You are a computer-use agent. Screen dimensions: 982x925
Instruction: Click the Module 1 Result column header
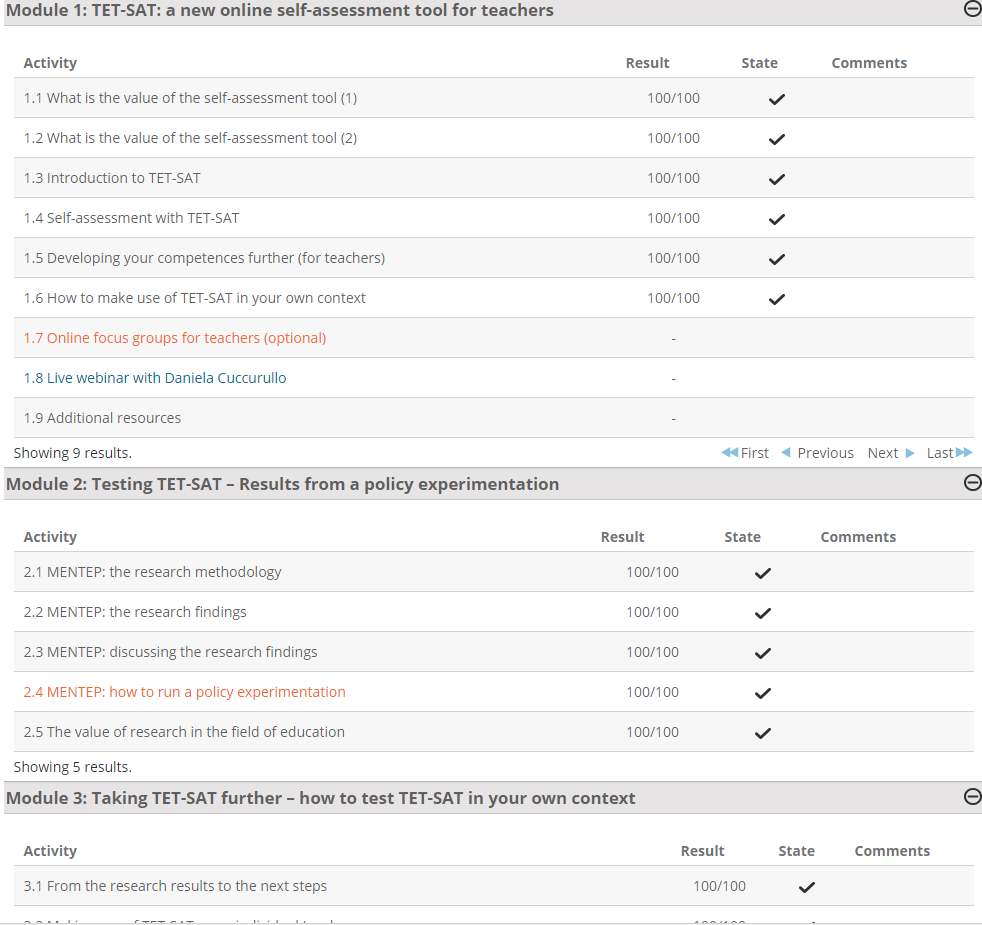click(648, 63)
